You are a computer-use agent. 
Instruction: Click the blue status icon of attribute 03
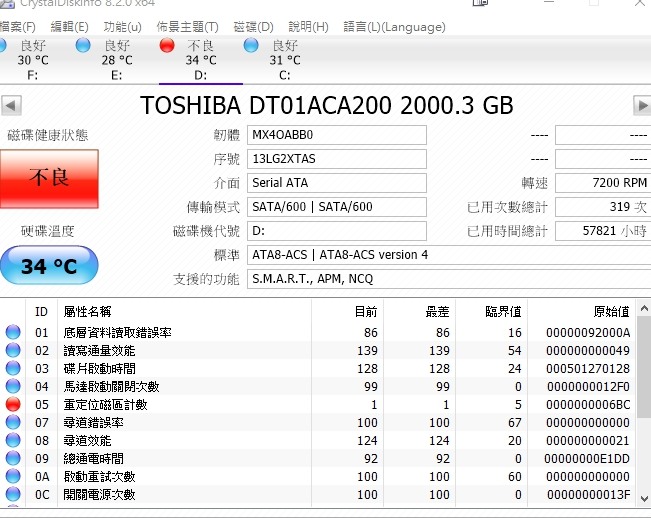(x=13, y=368)
